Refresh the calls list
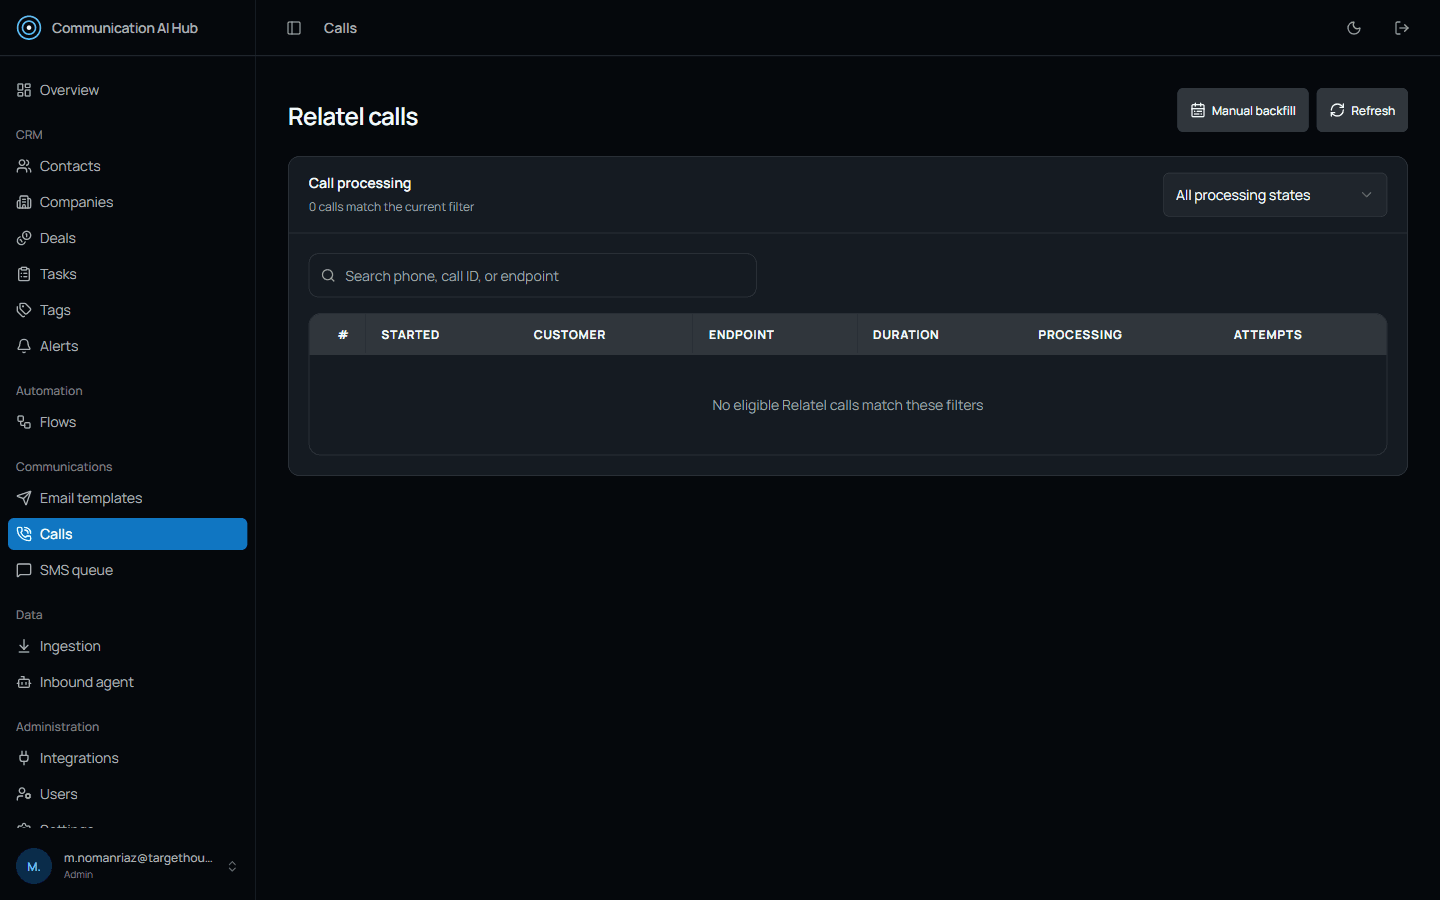The width and height of the screenshot is (1440, 900). coord(1362,110)
